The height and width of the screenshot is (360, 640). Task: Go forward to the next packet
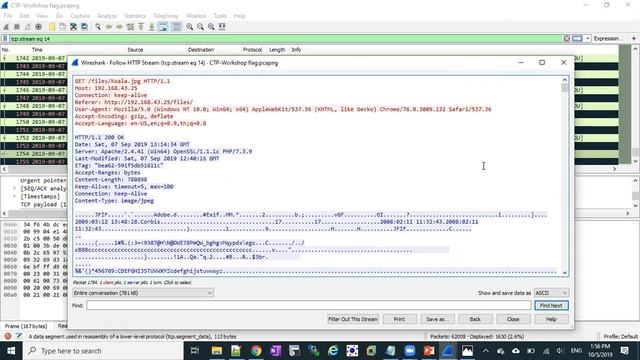pos(119,27)
